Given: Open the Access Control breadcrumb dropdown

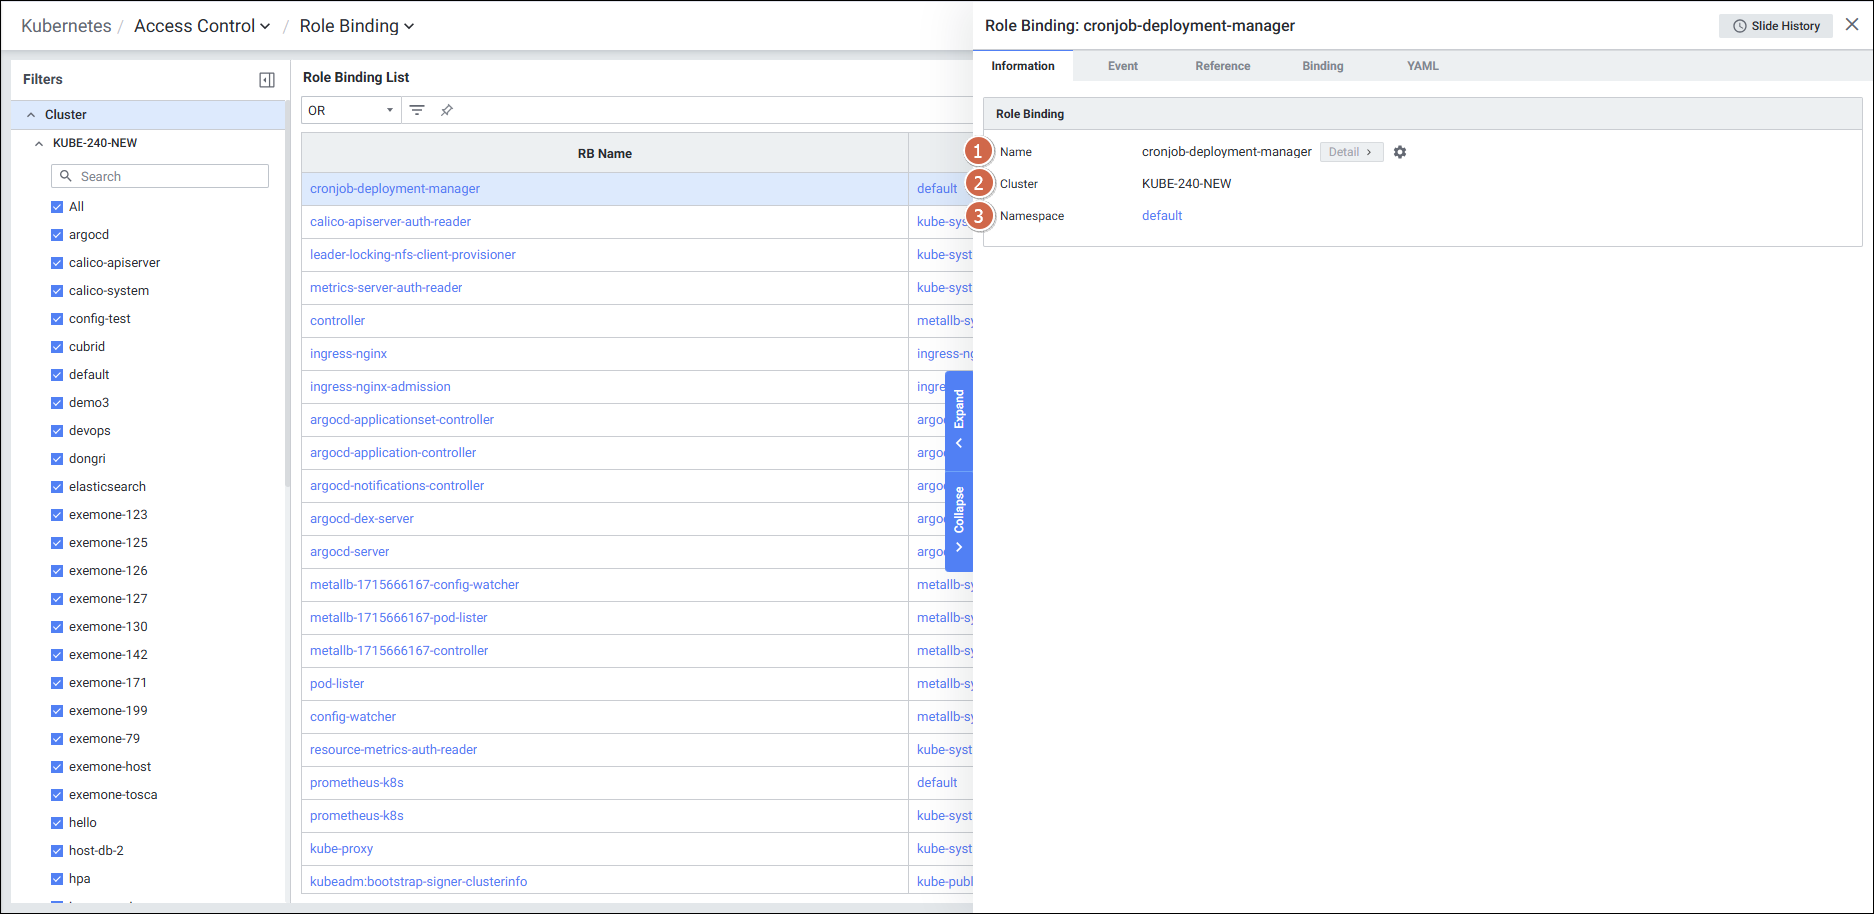Looking at the screenshot, I should pos(202,26).
